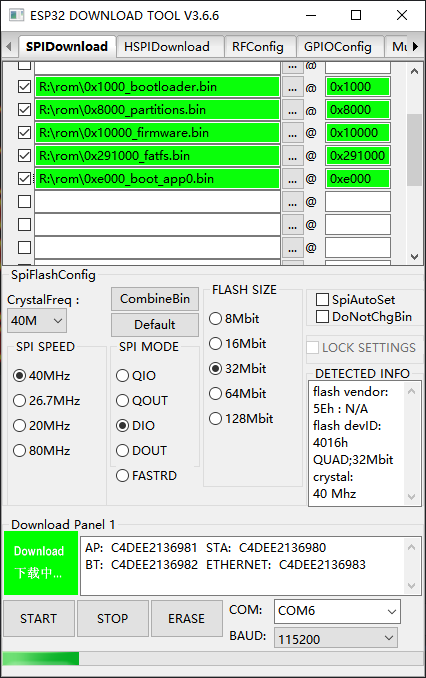The height and width of the screenshot is (678, 426).
Task: Click the 0x1000 address field
Action: (x=358, y=87)
